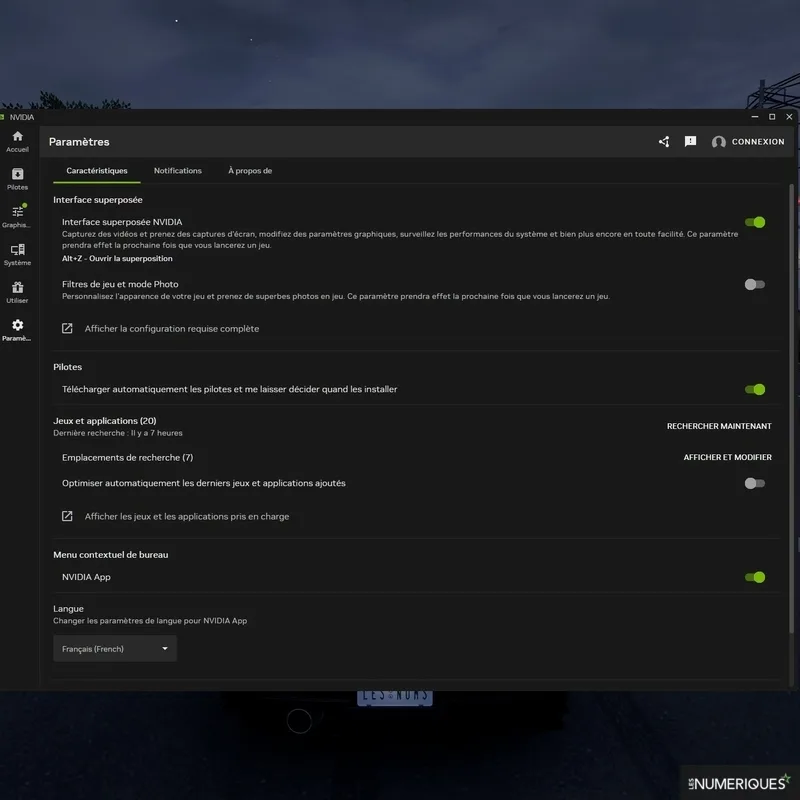800x800 pixels.
Task: Click the Alt+Z - Ouvrir la superposition text
Action: 117,259
